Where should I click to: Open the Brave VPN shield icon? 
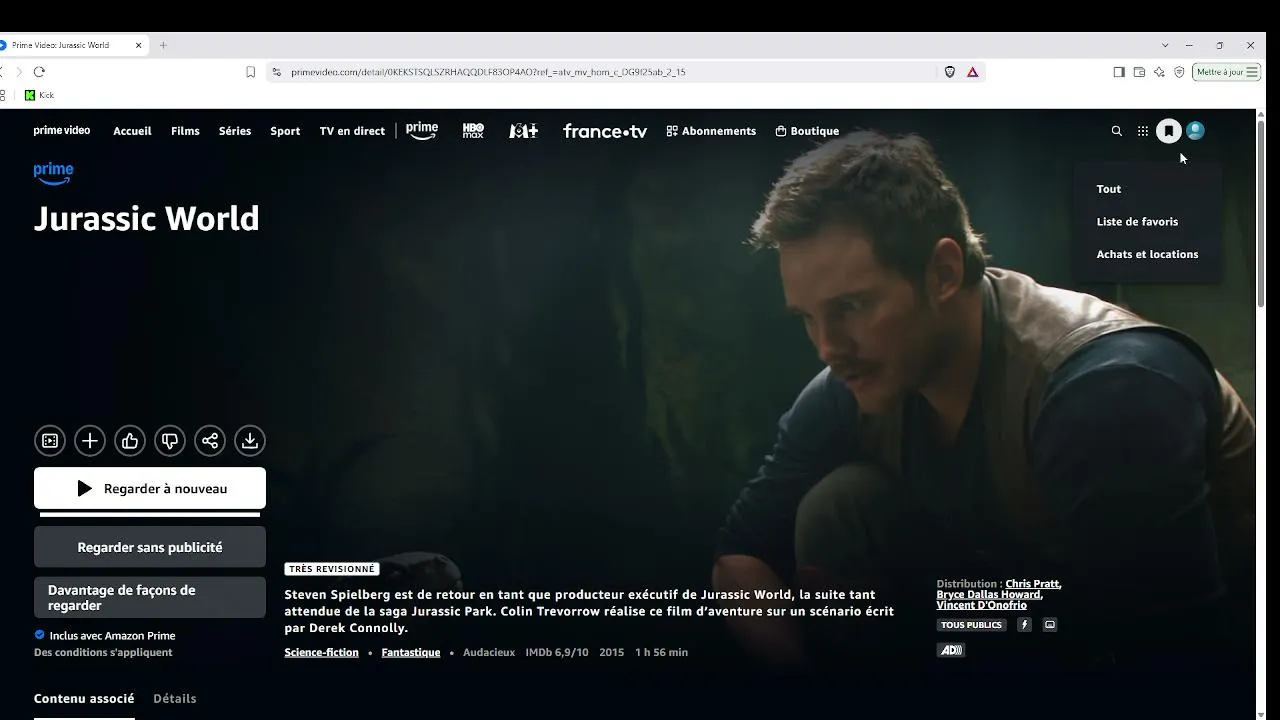(1179, 72)
